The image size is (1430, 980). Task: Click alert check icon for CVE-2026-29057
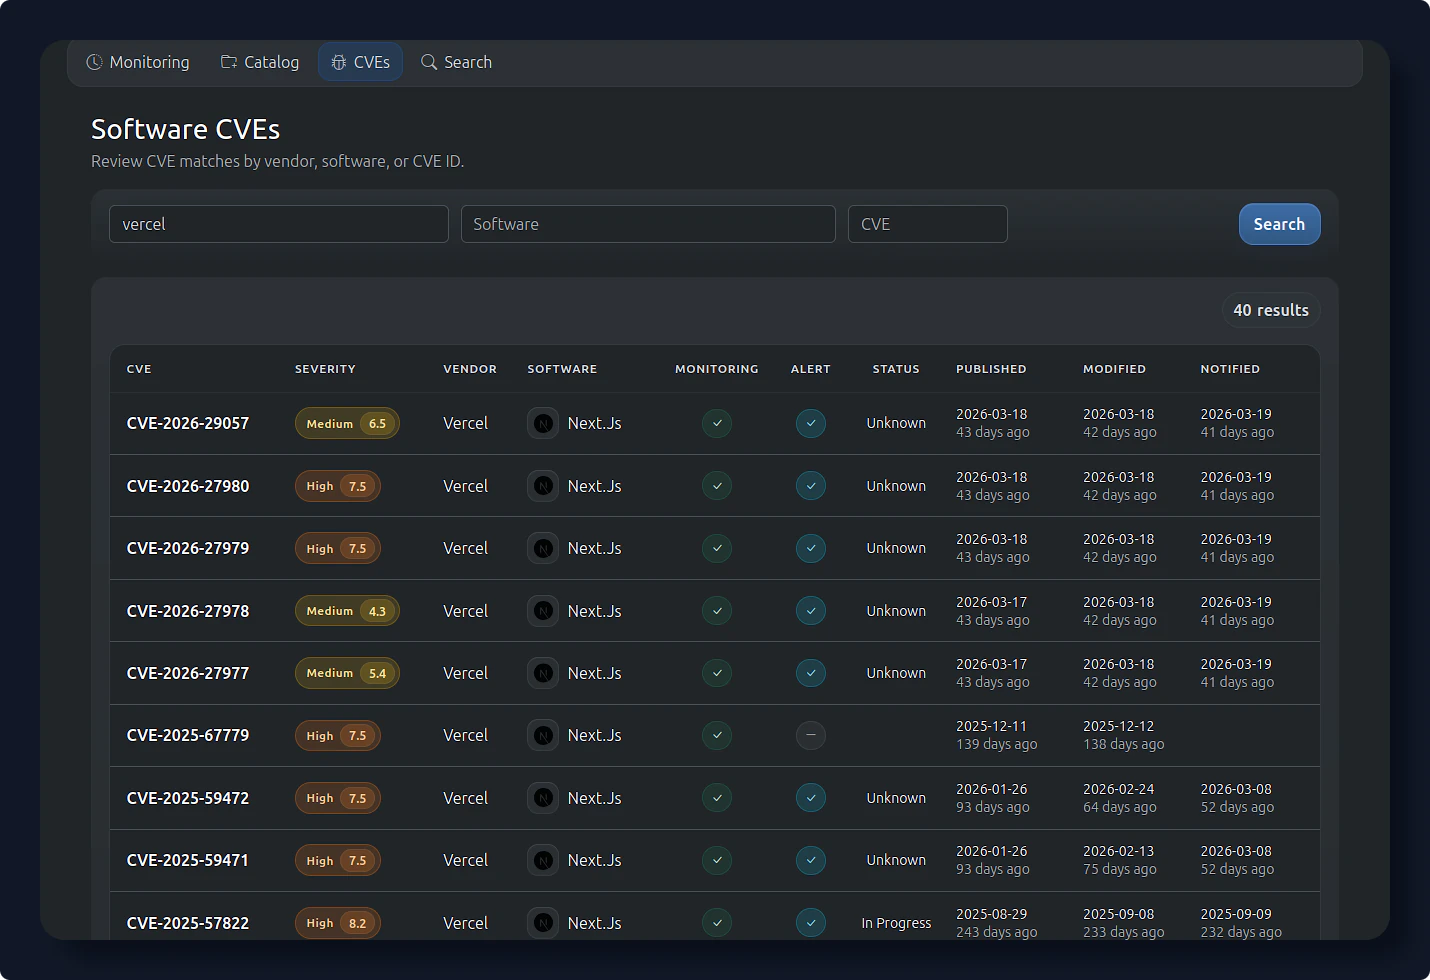coord(811,423)
